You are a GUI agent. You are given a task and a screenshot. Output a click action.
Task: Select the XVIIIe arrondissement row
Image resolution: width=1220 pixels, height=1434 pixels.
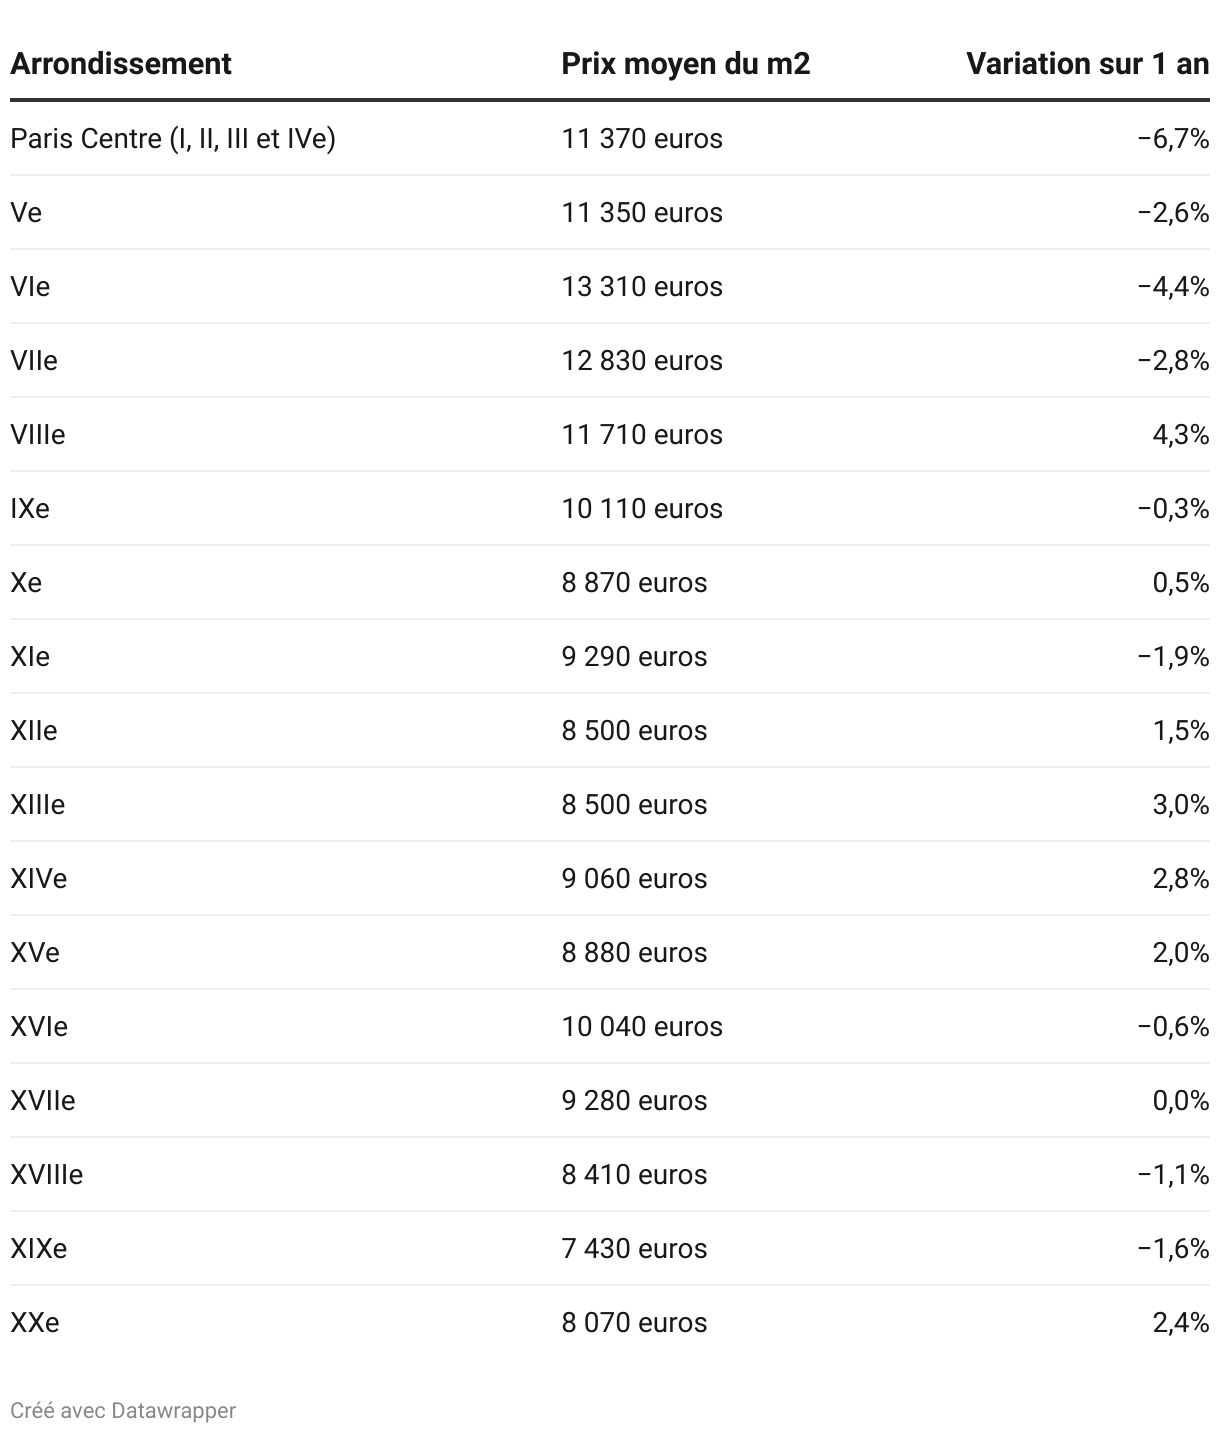(610, 1174)
